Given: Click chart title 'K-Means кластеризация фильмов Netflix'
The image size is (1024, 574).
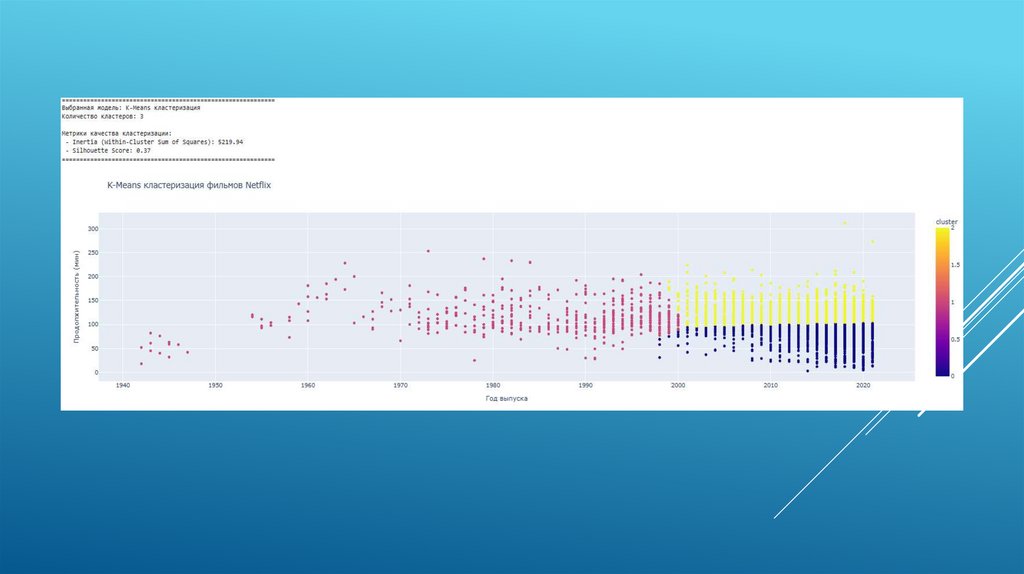Looking at the screenshot, I should (x=189, y=185).
